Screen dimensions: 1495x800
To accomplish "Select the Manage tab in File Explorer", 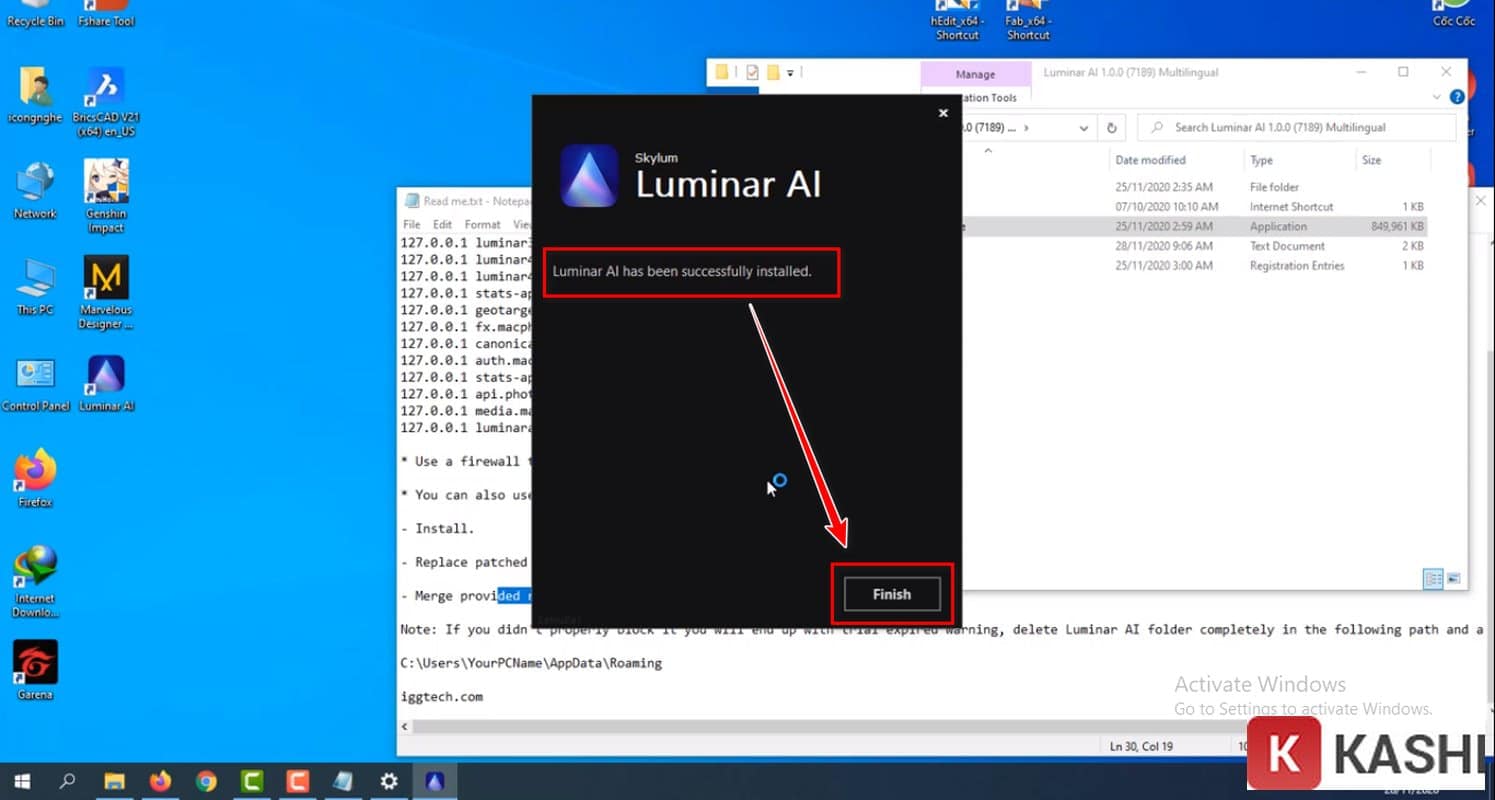I will [975, 74].
